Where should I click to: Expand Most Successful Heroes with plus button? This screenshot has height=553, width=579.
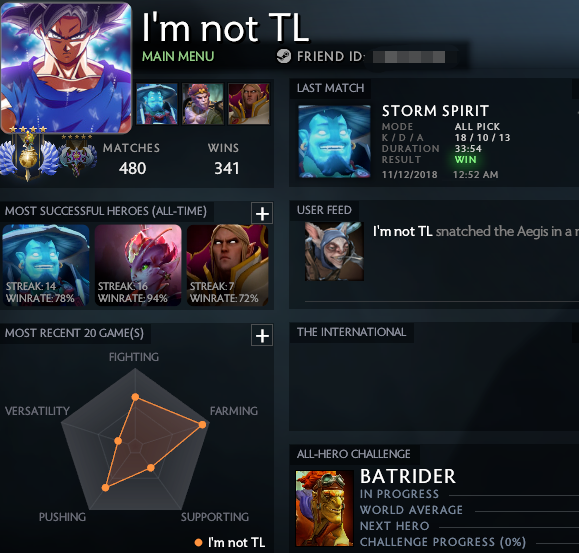click(262, 213)
